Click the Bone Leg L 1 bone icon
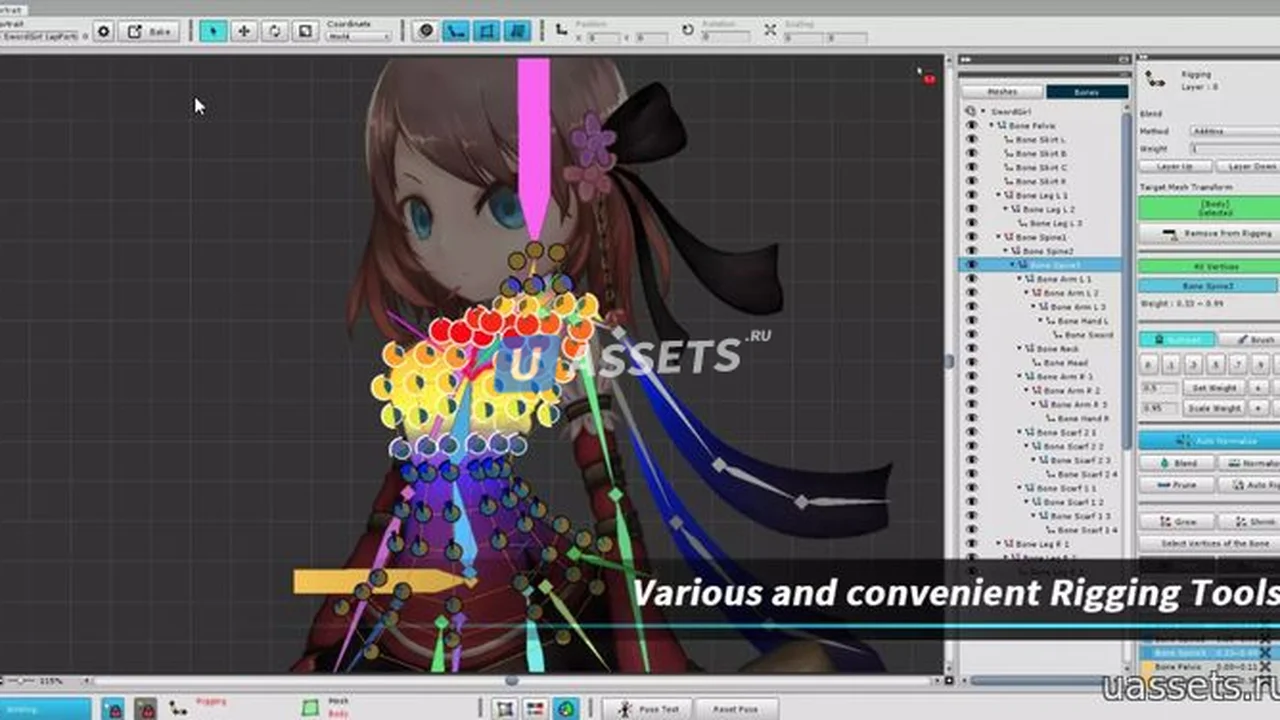 click(1009, 195)
